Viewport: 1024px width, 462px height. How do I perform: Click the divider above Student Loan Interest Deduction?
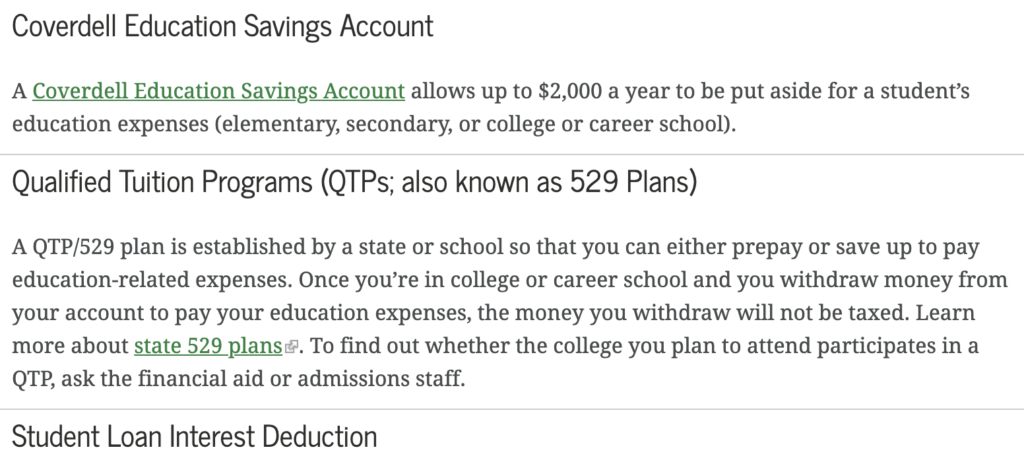point(512,409)
